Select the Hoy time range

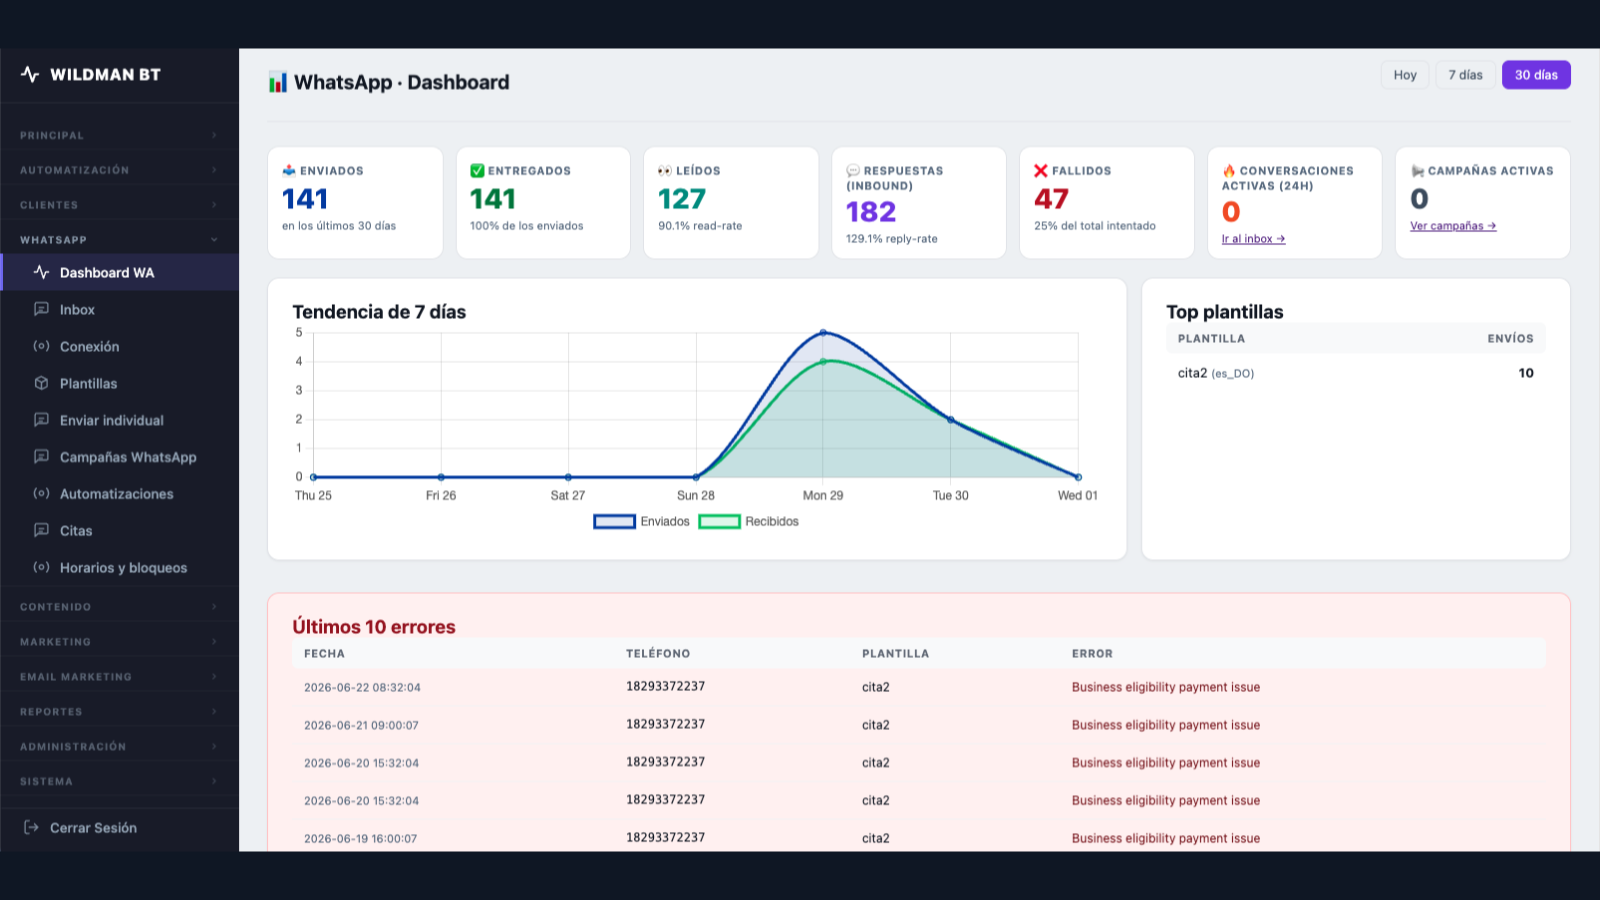(x=1405, y=75)
